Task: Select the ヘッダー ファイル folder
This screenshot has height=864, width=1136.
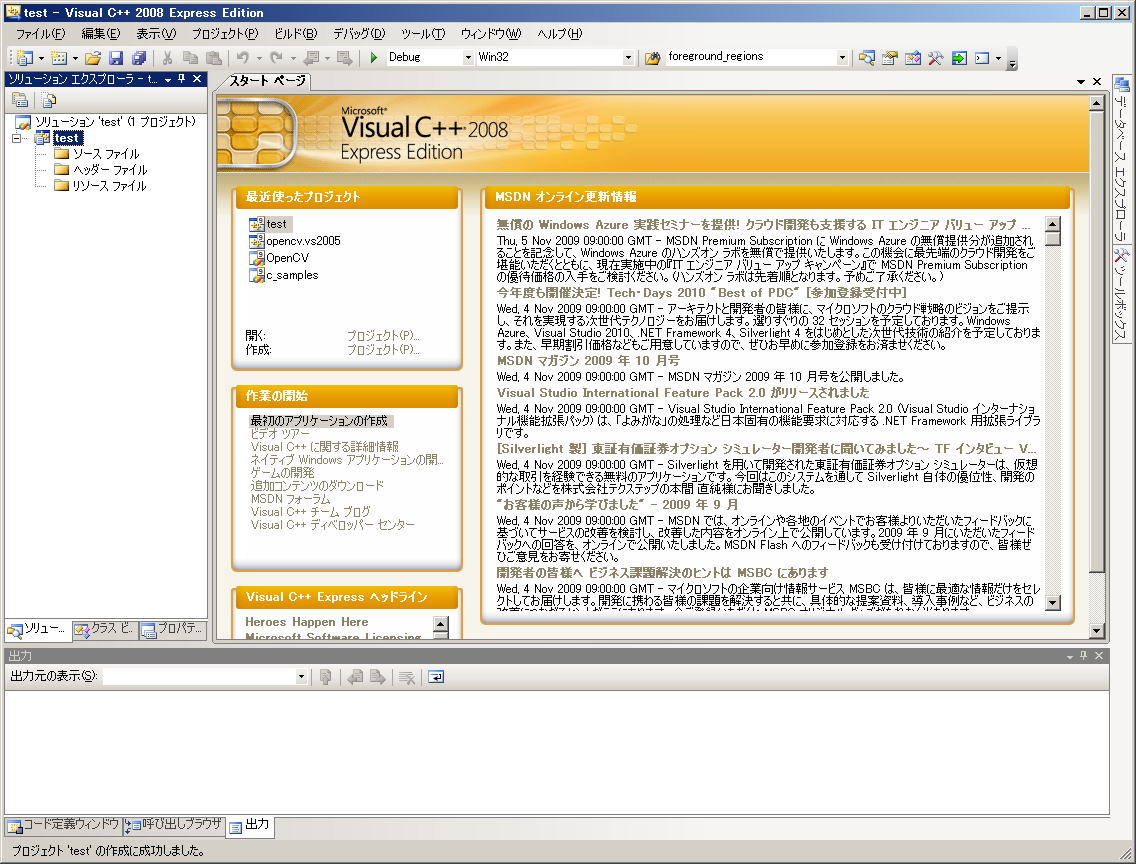Action: click(x=110, y=169)
